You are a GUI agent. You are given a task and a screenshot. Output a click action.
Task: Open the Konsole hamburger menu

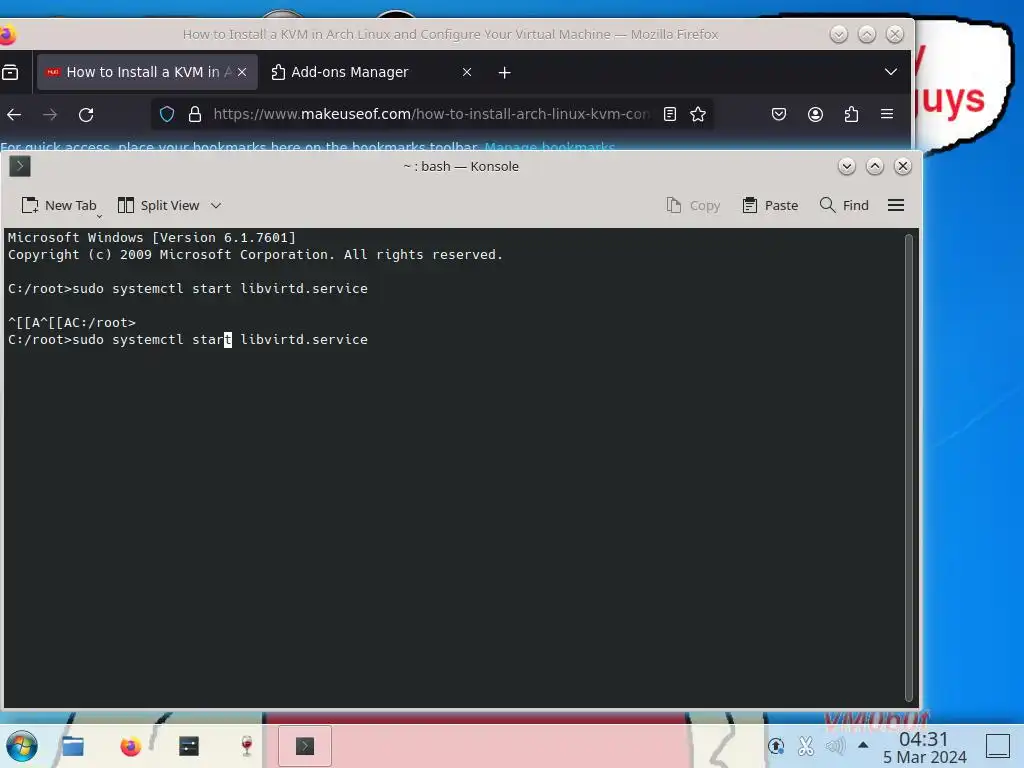pyautogui.click(x=896, y=205)
